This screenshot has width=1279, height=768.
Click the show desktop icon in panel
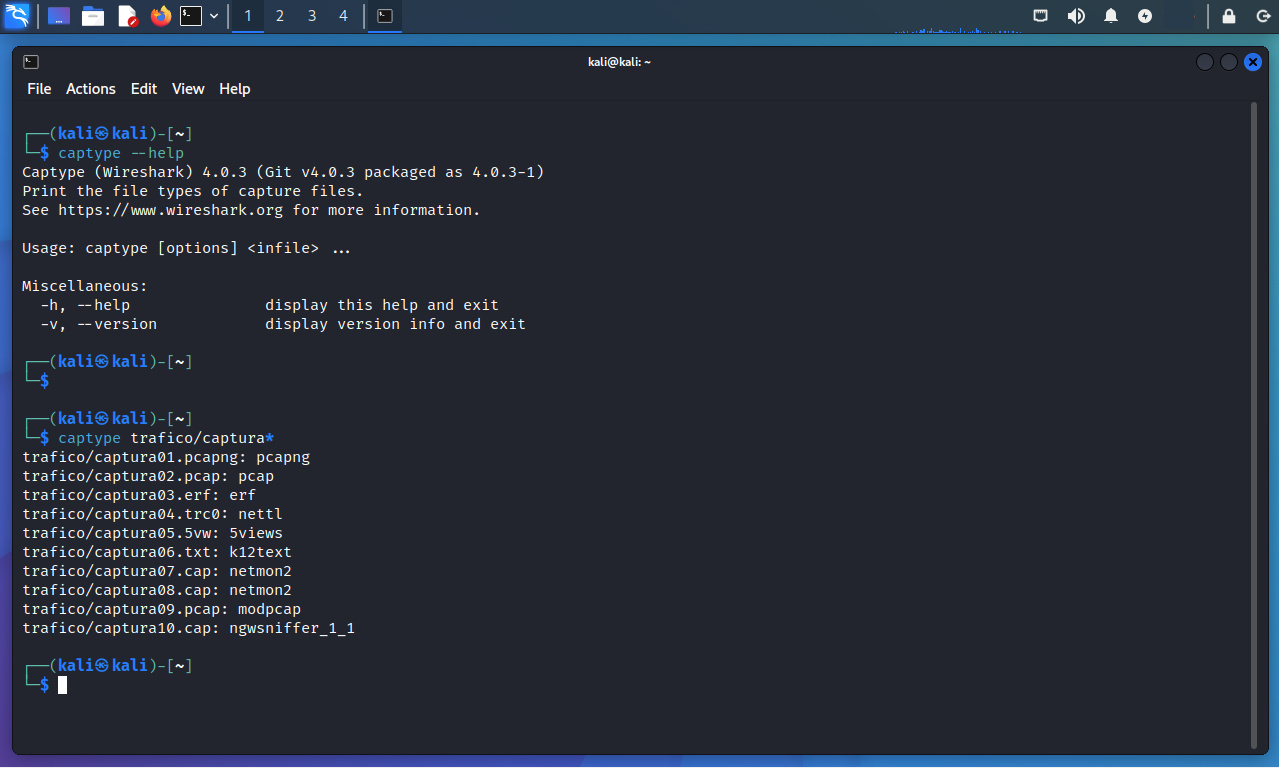pyautogui.click(x=59, y=16)
